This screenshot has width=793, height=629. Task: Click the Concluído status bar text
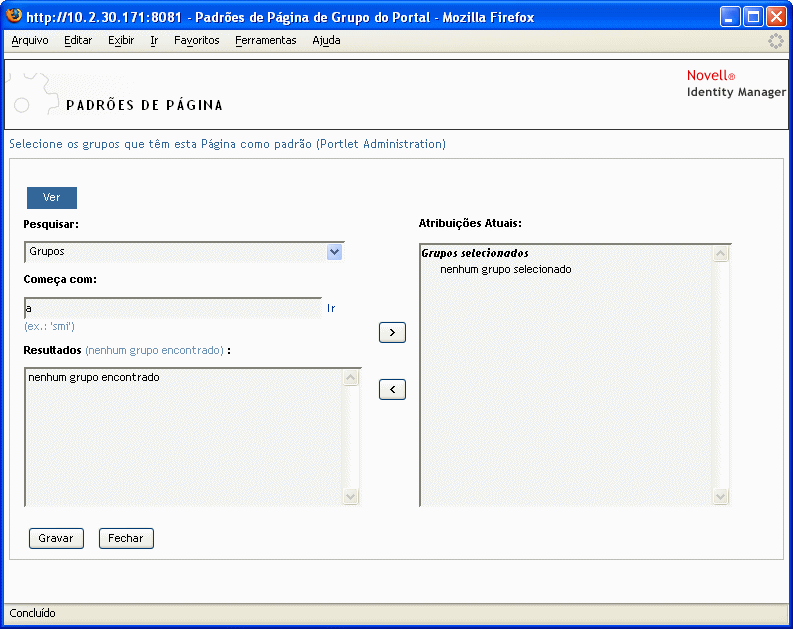coord(32,613)
